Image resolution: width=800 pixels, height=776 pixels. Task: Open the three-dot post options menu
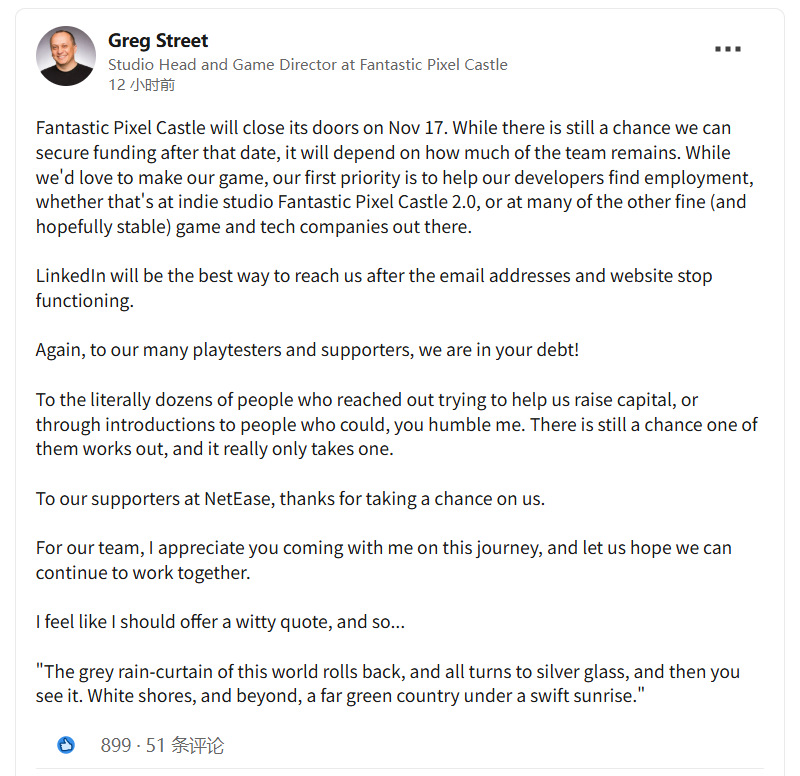click(728, 48)
